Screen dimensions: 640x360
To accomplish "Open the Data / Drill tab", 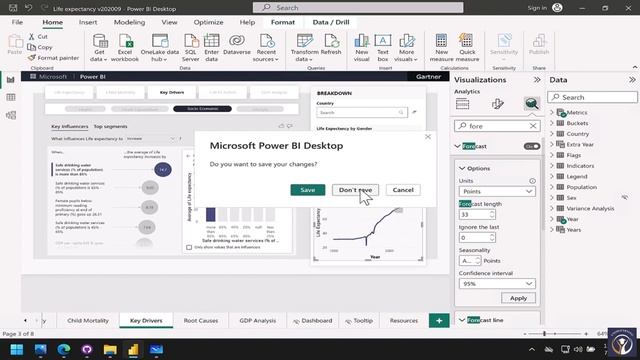I will tap(331, 22).
